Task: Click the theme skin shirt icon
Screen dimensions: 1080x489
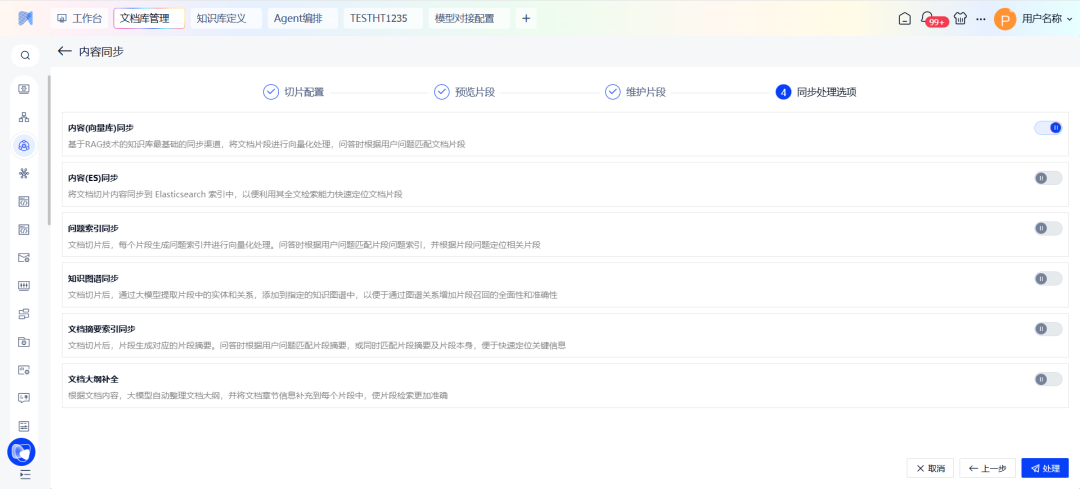Action: (960, 18)
